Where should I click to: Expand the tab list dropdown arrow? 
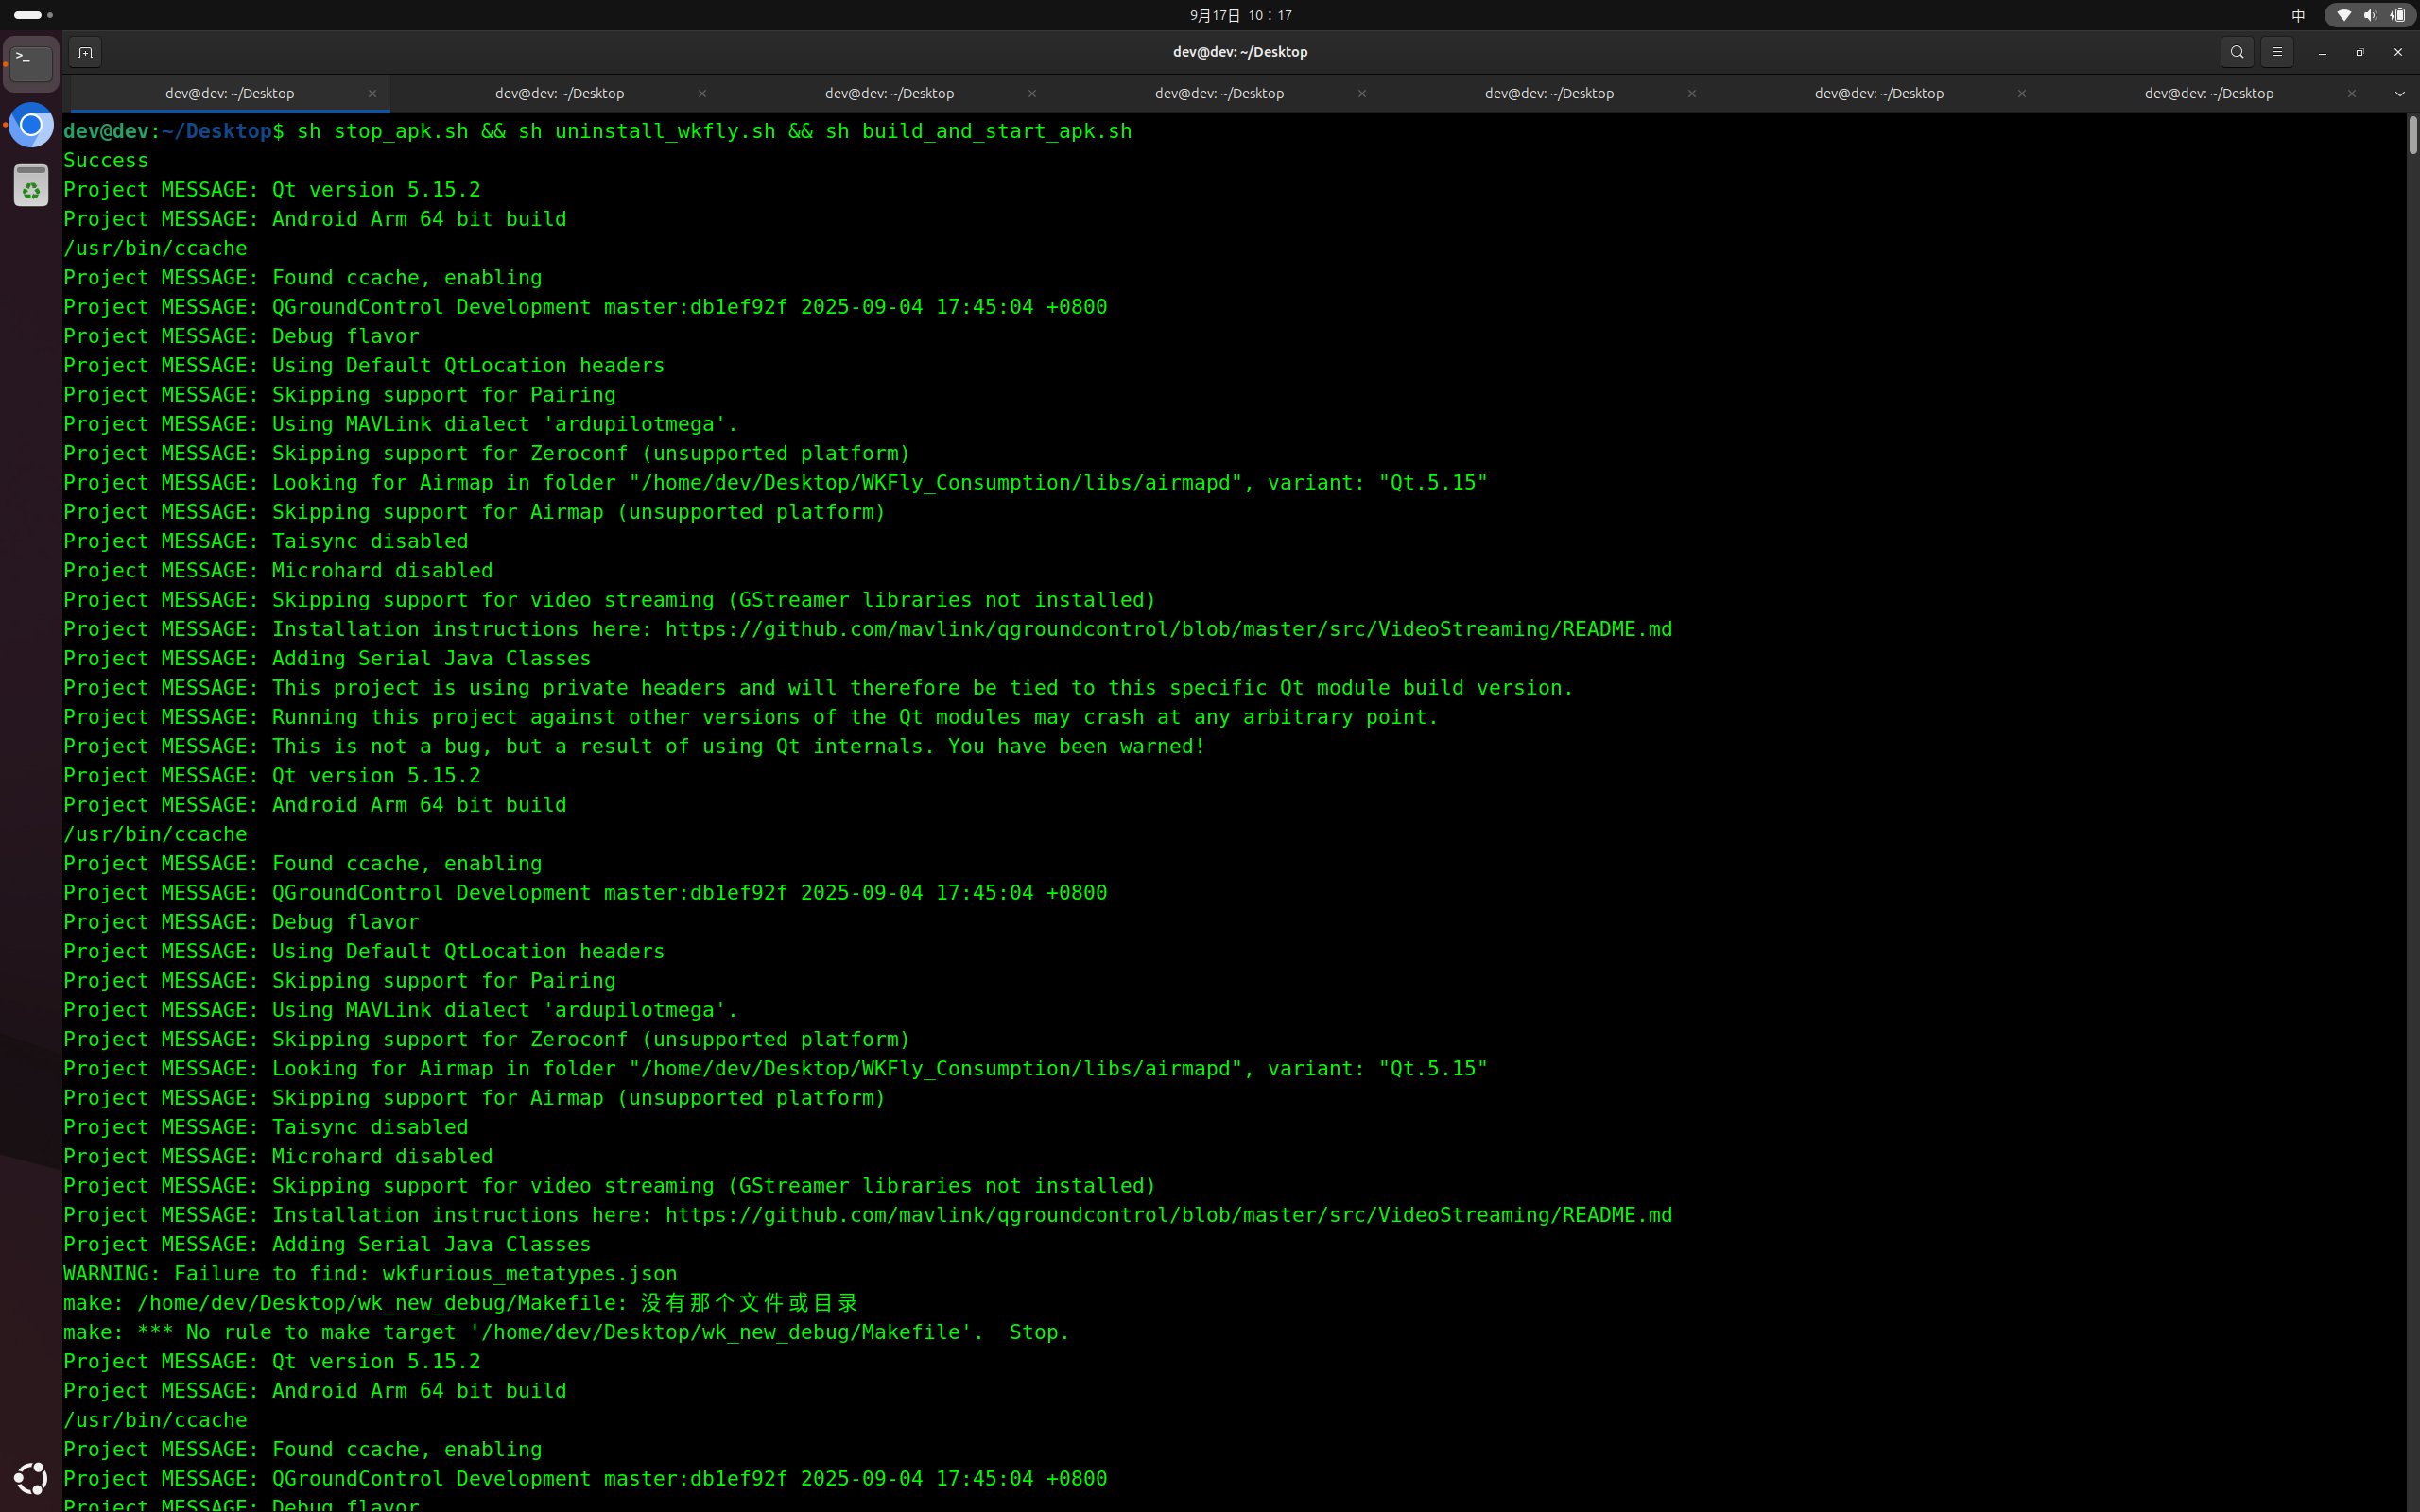pyautogui.click(x=2399, y=94)
